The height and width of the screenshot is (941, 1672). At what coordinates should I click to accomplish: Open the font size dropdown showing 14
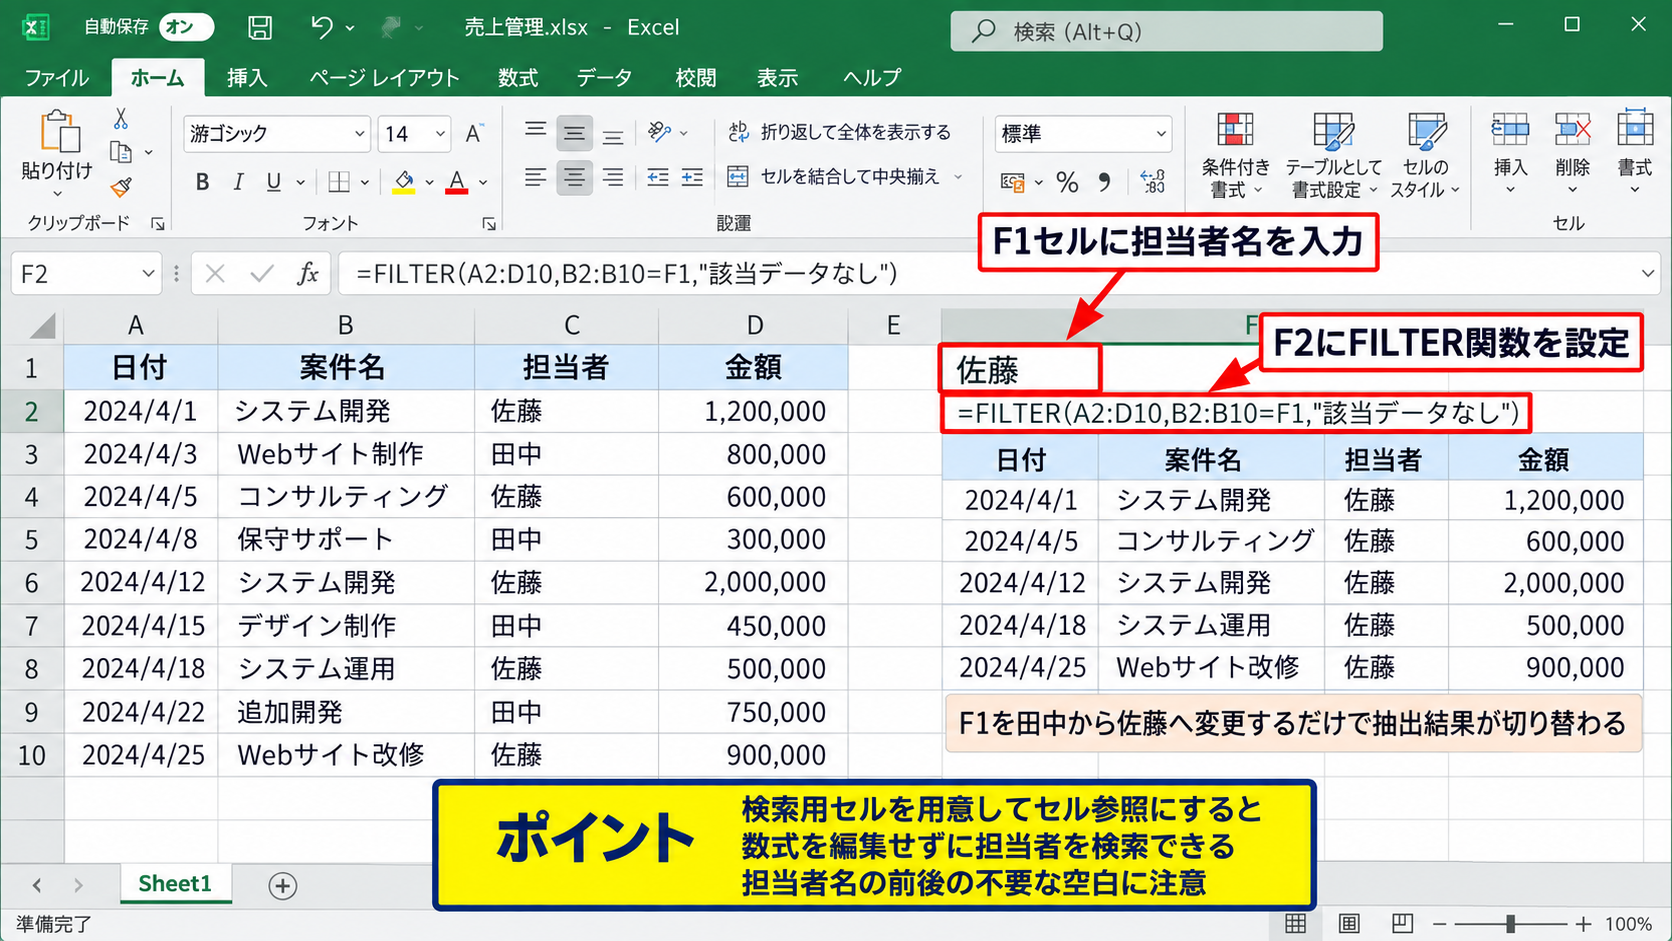440,134
